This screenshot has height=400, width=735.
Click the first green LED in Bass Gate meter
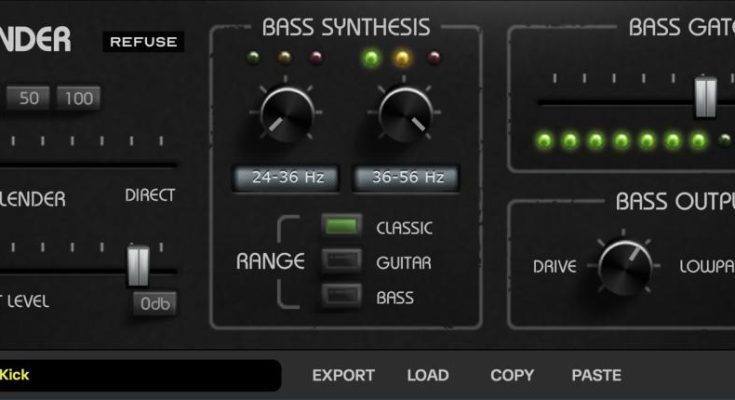(544, 140)
